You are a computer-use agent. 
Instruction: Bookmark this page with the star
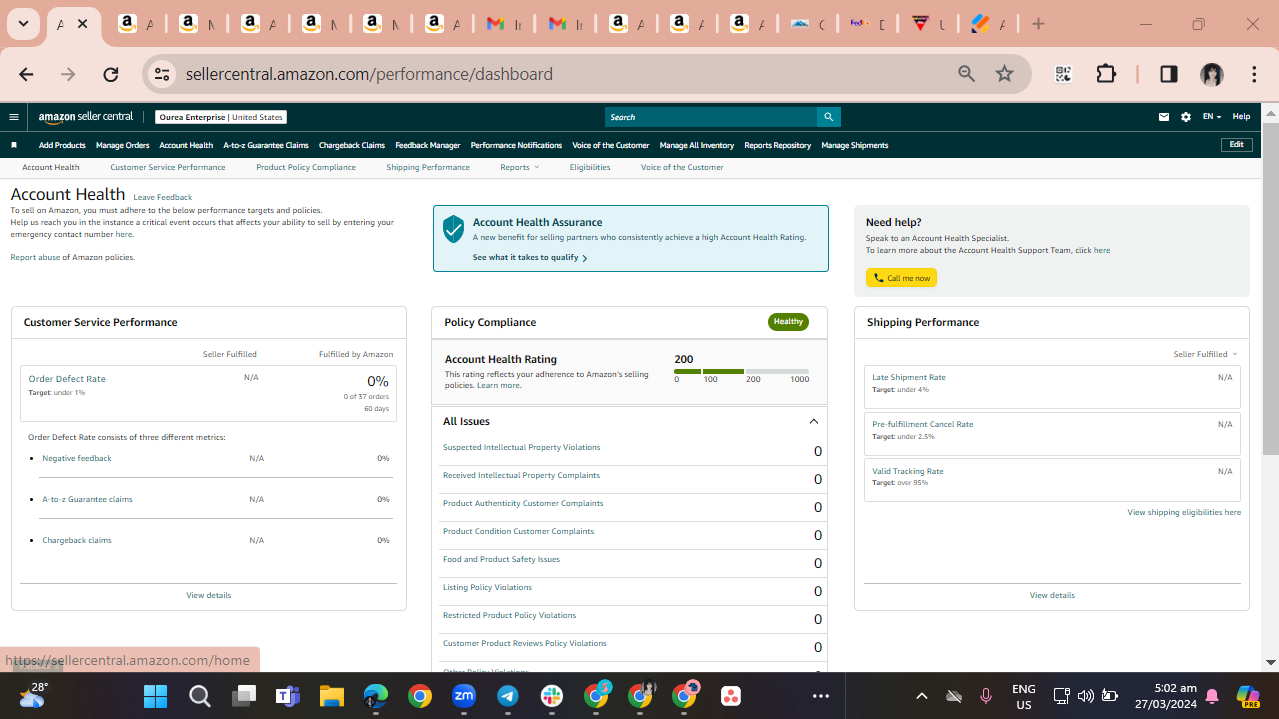[x=1005, y=74]
